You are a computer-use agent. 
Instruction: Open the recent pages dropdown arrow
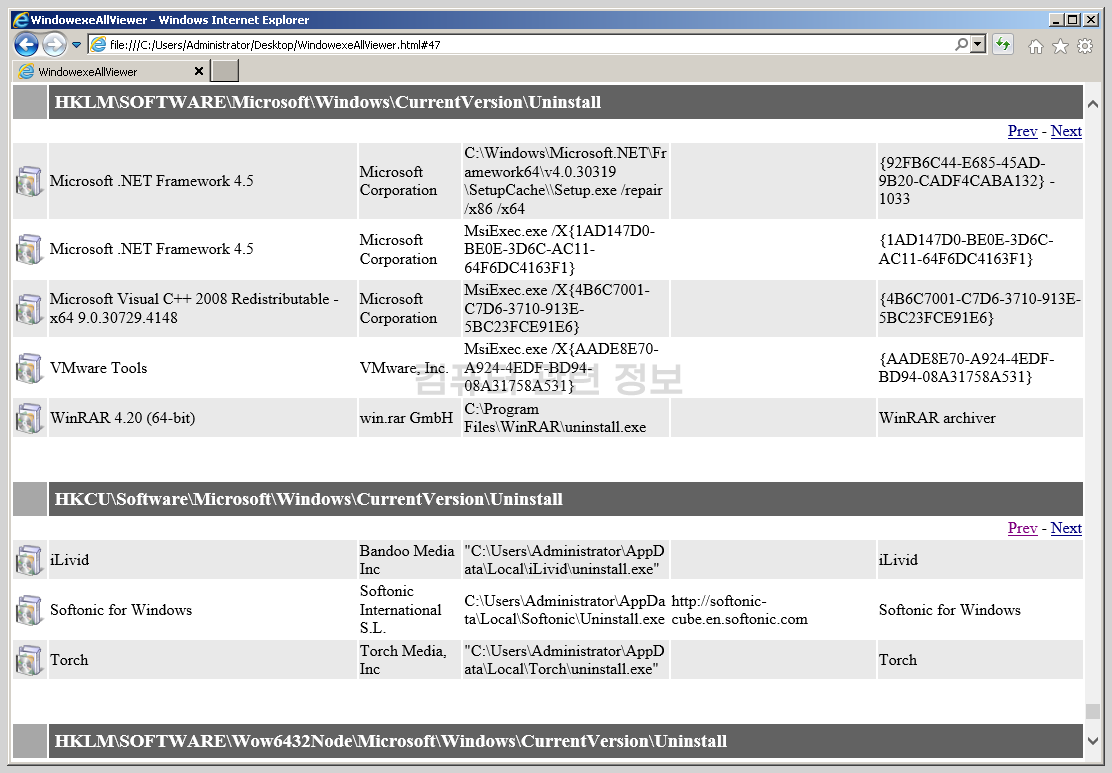pos(76,45)
